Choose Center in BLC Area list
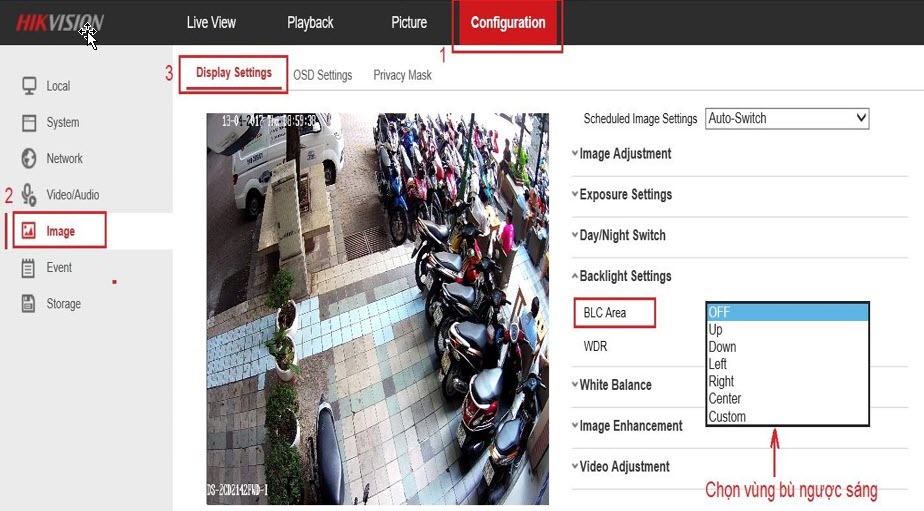The image size is (924, 511). [725, 399]
